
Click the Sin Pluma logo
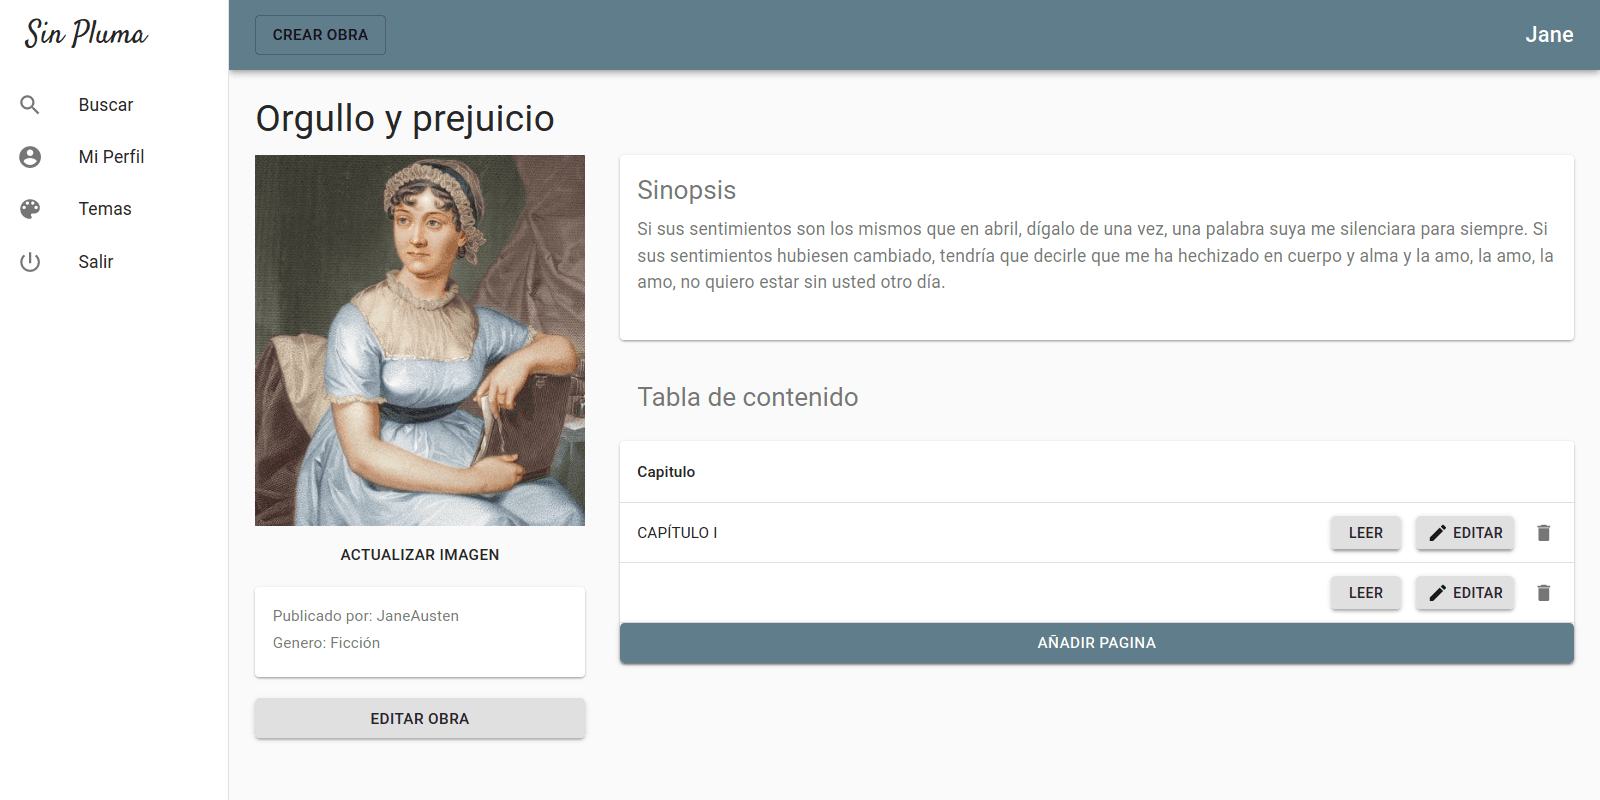coord(86,34)
